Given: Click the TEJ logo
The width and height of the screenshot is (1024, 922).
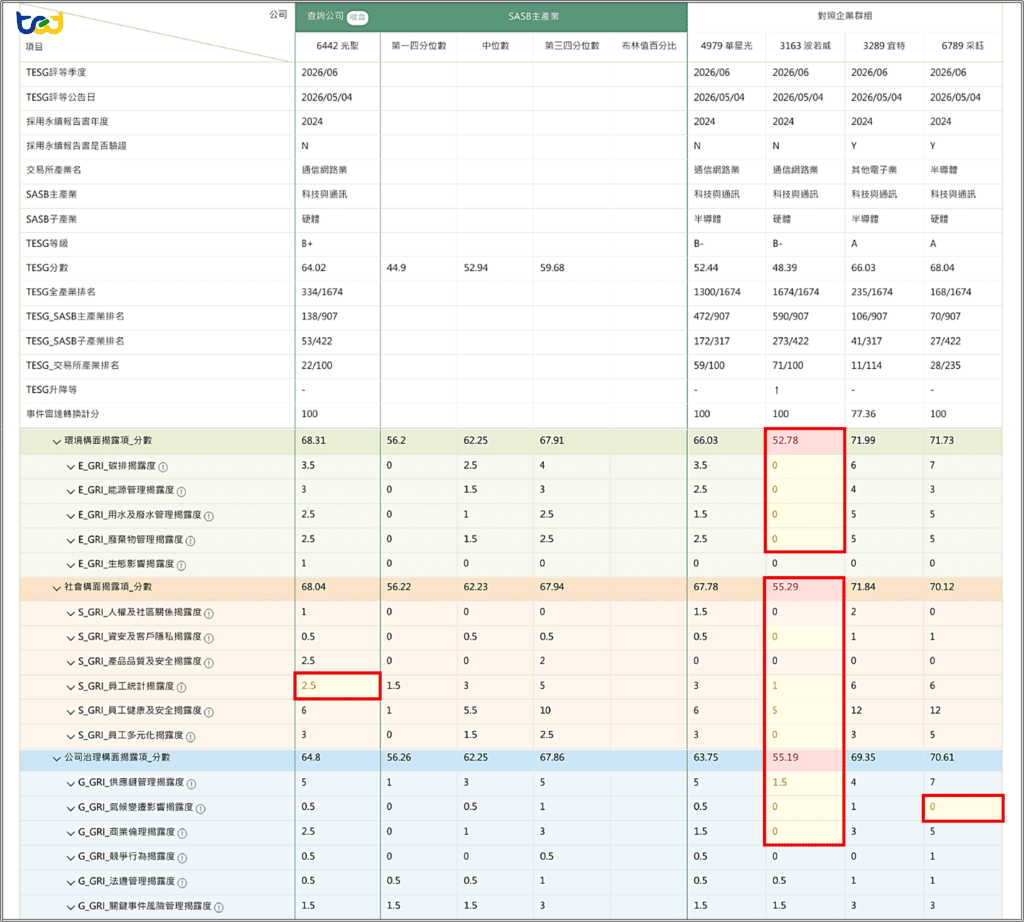Looking at the screenshot, I should coord(39,23).
